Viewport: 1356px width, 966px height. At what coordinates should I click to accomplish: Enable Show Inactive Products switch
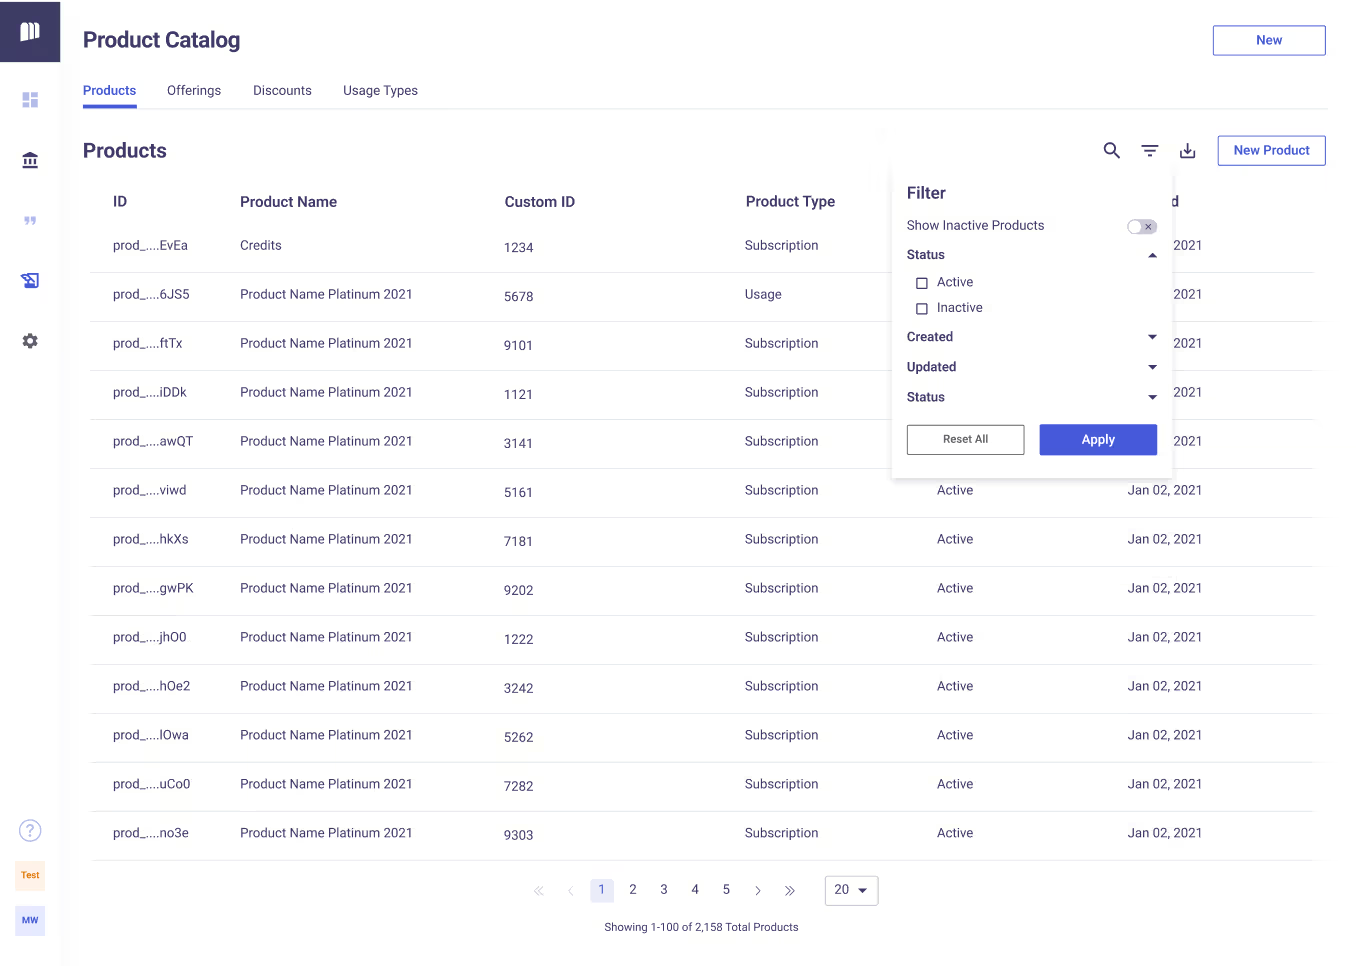[1141, 226]
